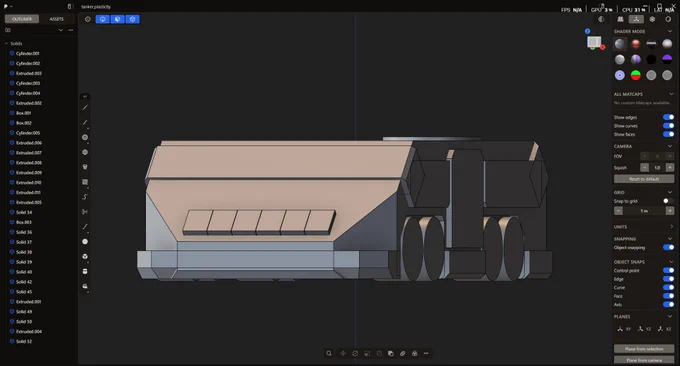Image resolution: width=680 pixels, height=366 pixels.
Task: Enable control point selection mode in viewport header
Action: pyautogui.click(x=88, y=19)
